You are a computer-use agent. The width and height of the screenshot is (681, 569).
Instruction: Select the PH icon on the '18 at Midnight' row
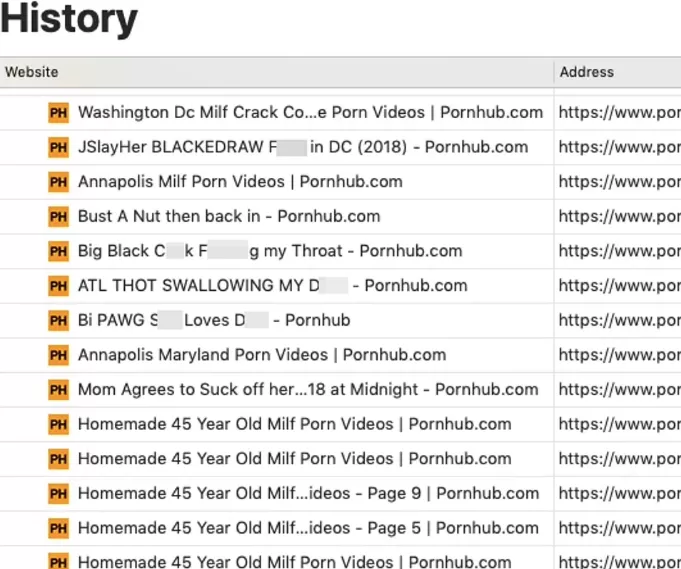58,390
